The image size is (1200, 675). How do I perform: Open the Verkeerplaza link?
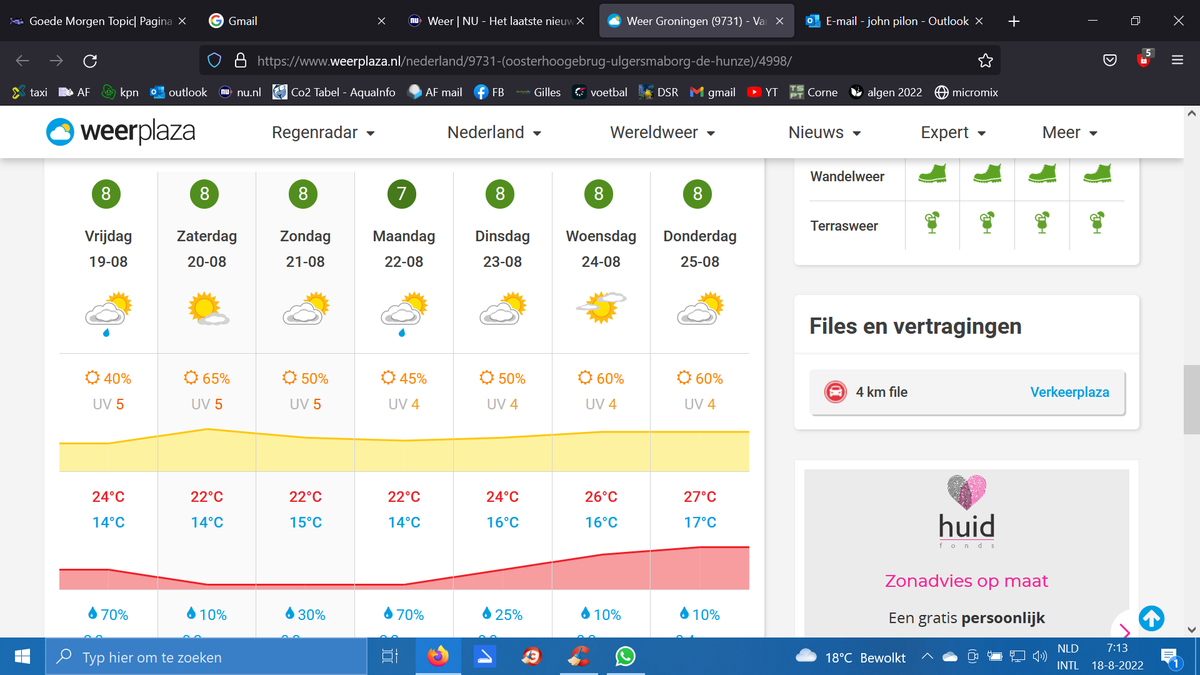1069,392
